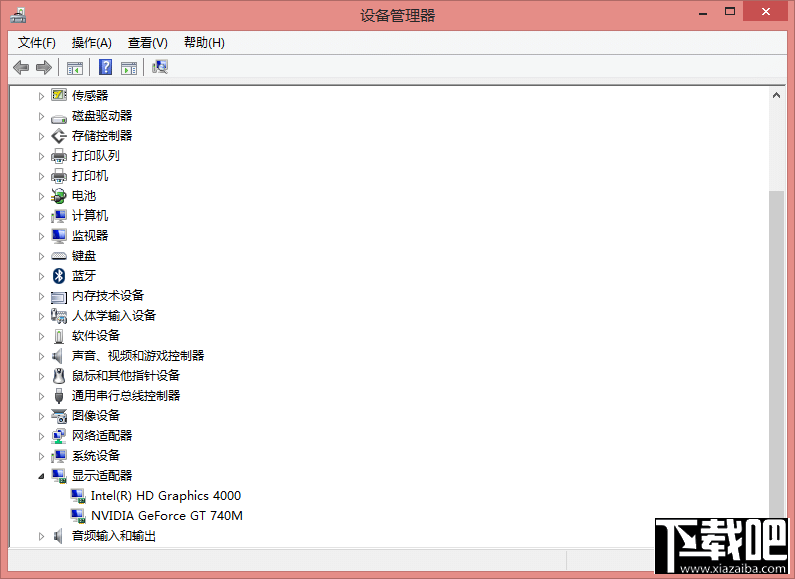The height and width of the screenshot is (579, 795).
Task: Click the vertical scrollbar thumb
Action: (776, 355)
